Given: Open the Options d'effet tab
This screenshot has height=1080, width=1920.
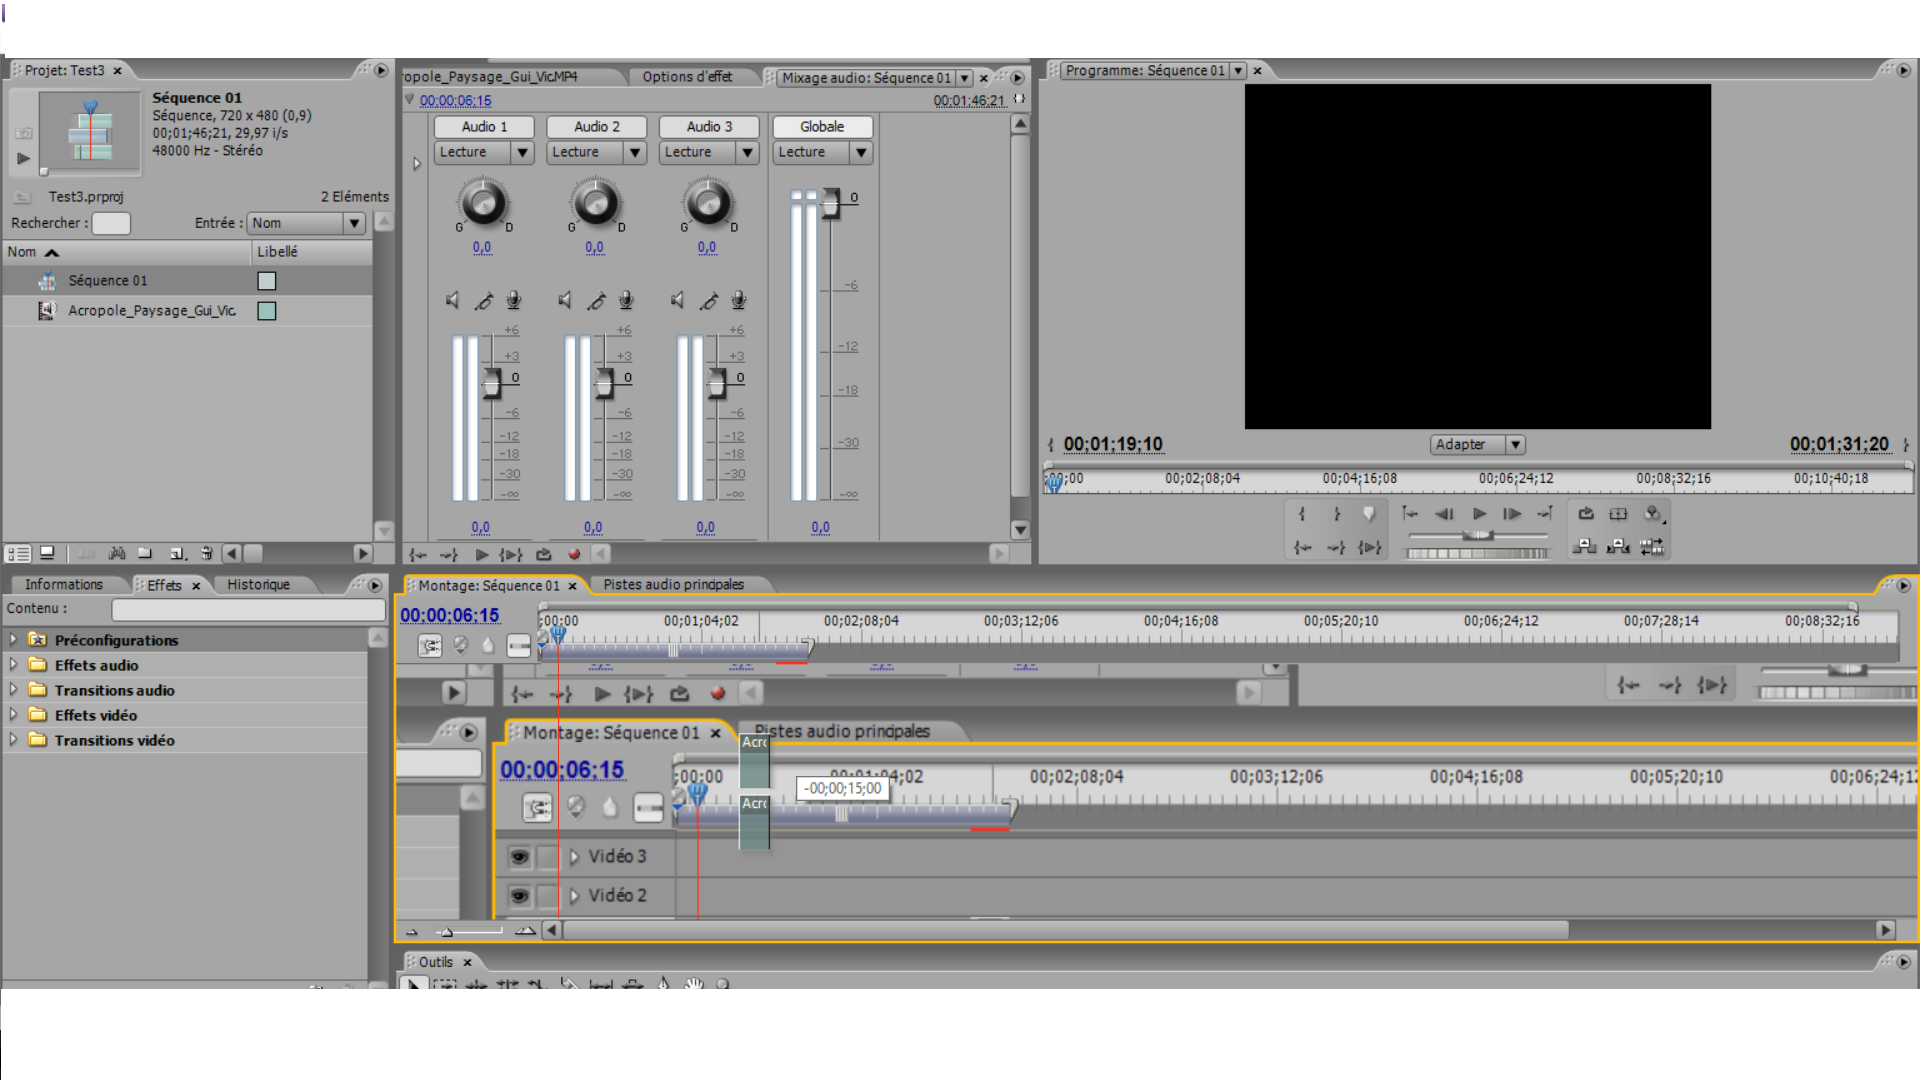Looking at the screenshot, I should [x=687, y=77].
